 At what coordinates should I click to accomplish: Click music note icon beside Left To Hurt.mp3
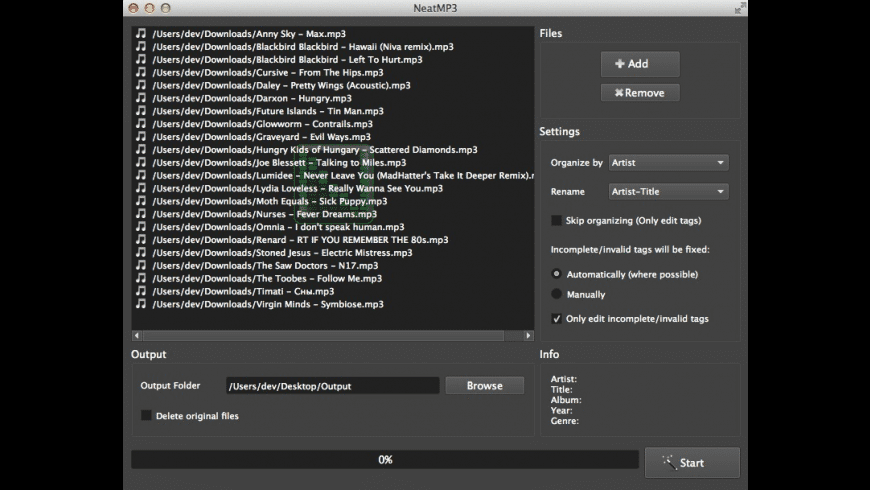point(141,59)
